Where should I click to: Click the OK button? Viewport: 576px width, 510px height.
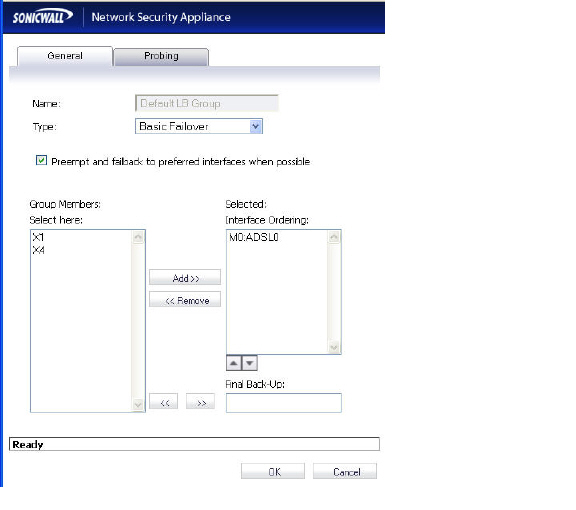(x=273, y=471)
